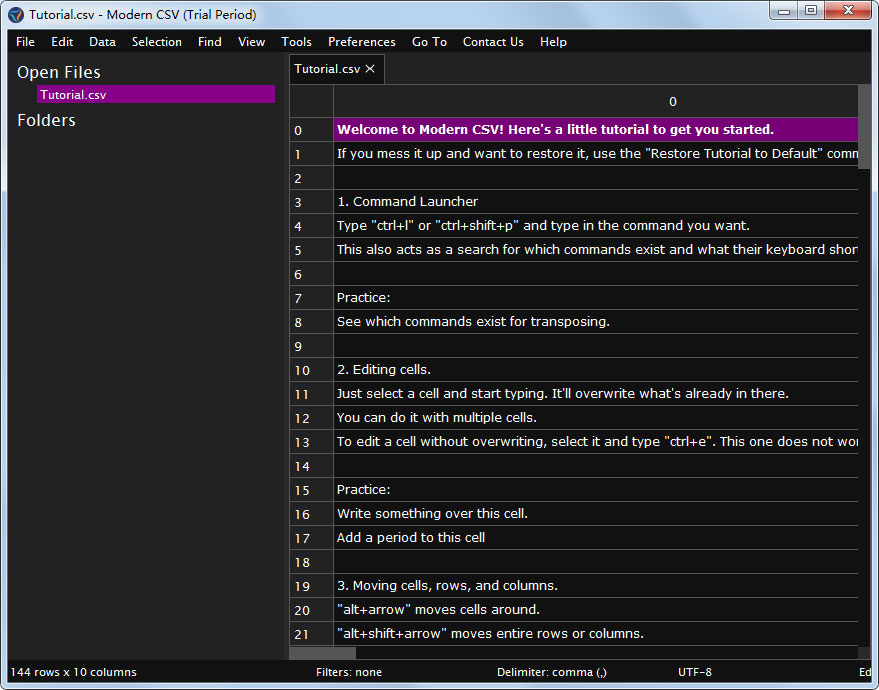
Task: Open the Preferences menu
Action: [361, 42]
